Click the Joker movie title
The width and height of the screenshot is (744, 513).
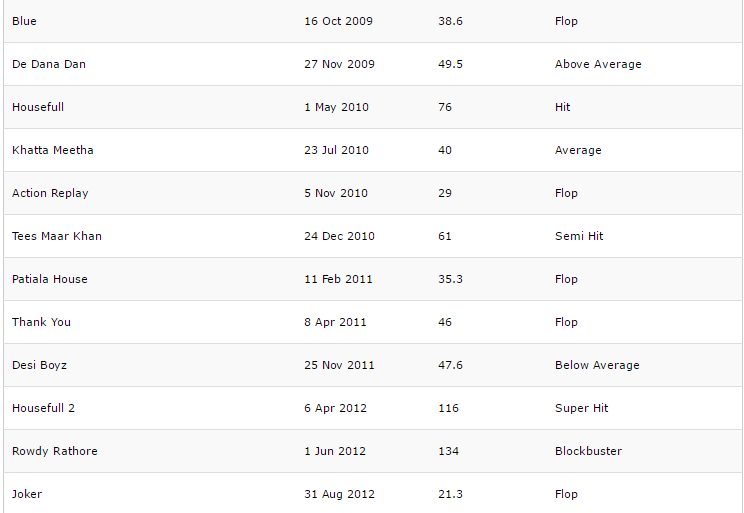point(27,494)
